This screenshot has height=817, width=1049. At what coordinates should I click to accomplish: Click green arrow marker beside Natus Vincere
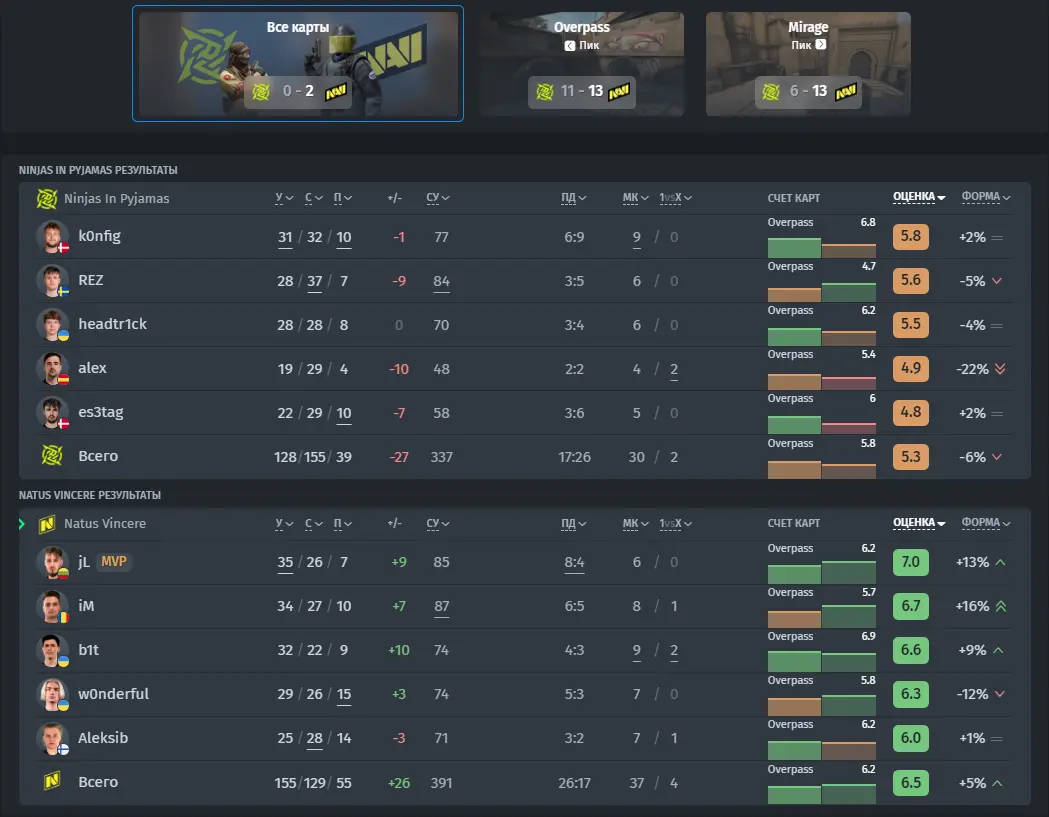point(22,524)
